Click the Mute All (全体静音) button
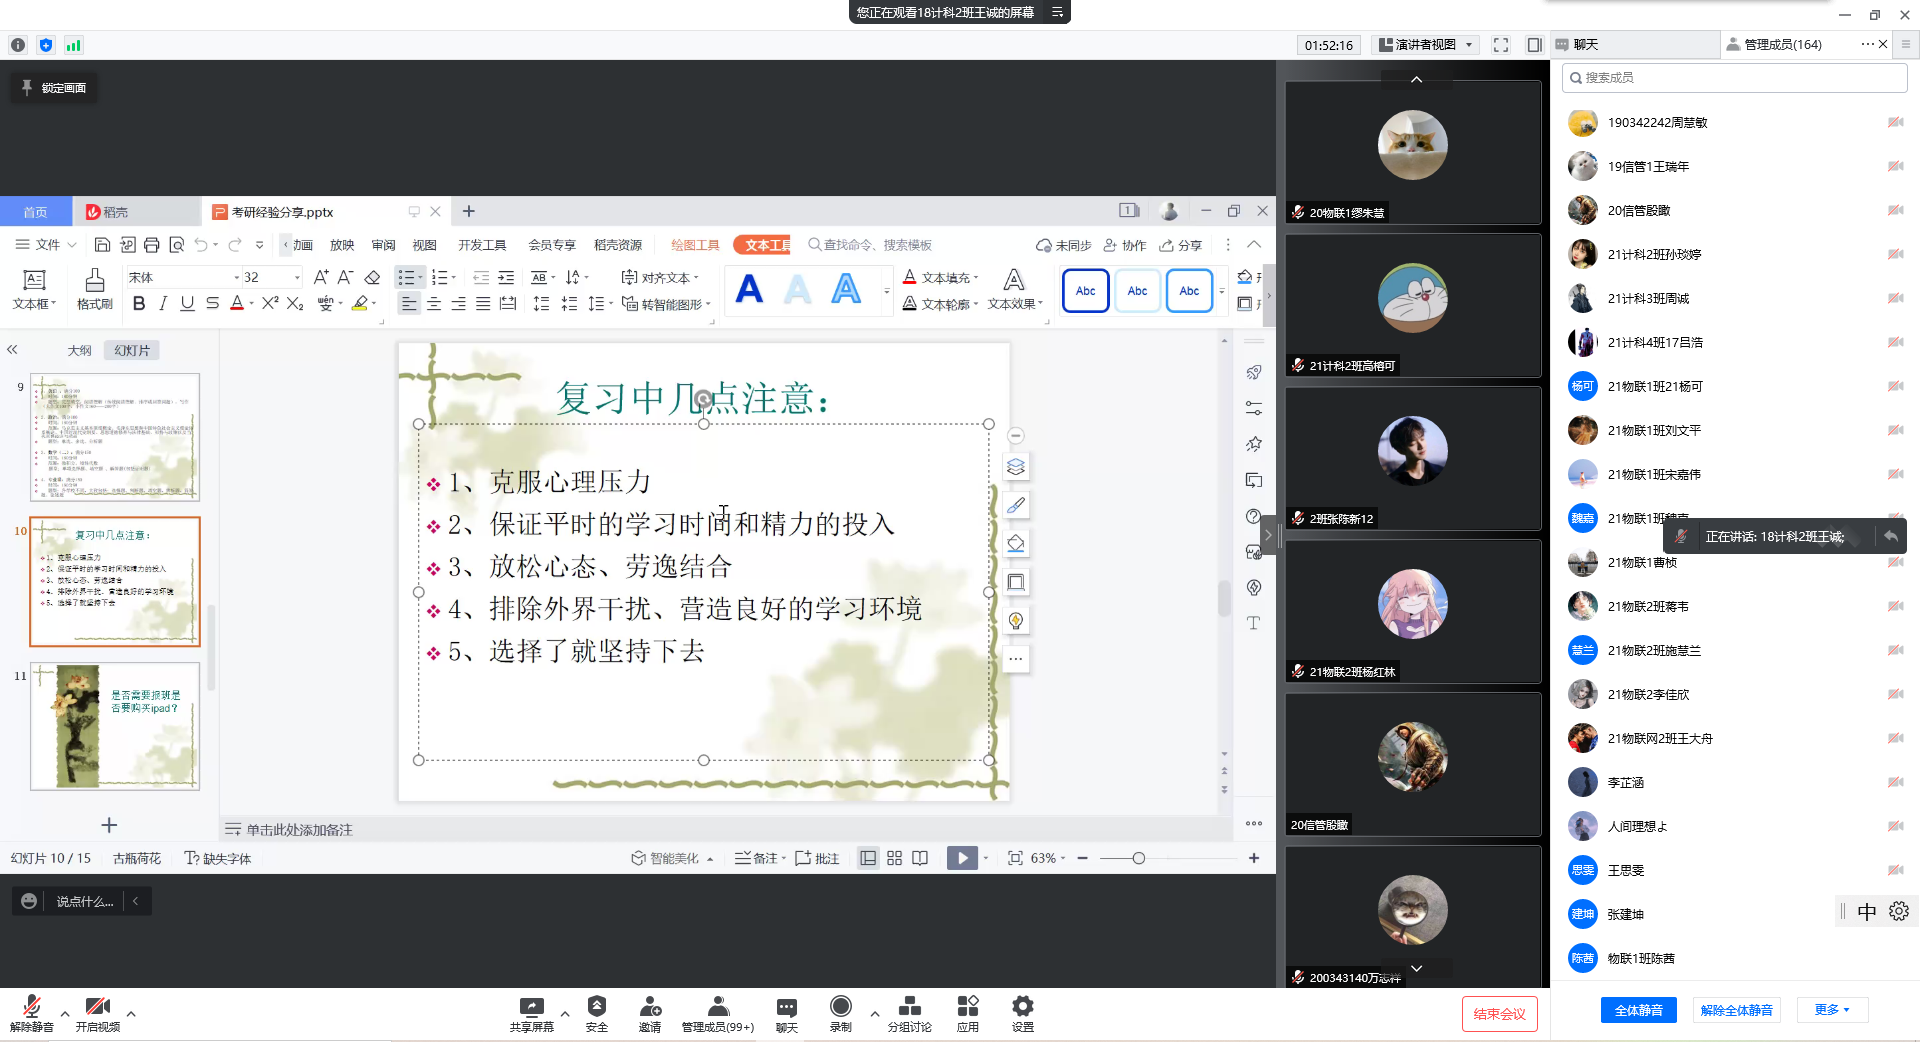Image resolution: width=1920 pixels, height=1042 pixels. point(1638,1010)
